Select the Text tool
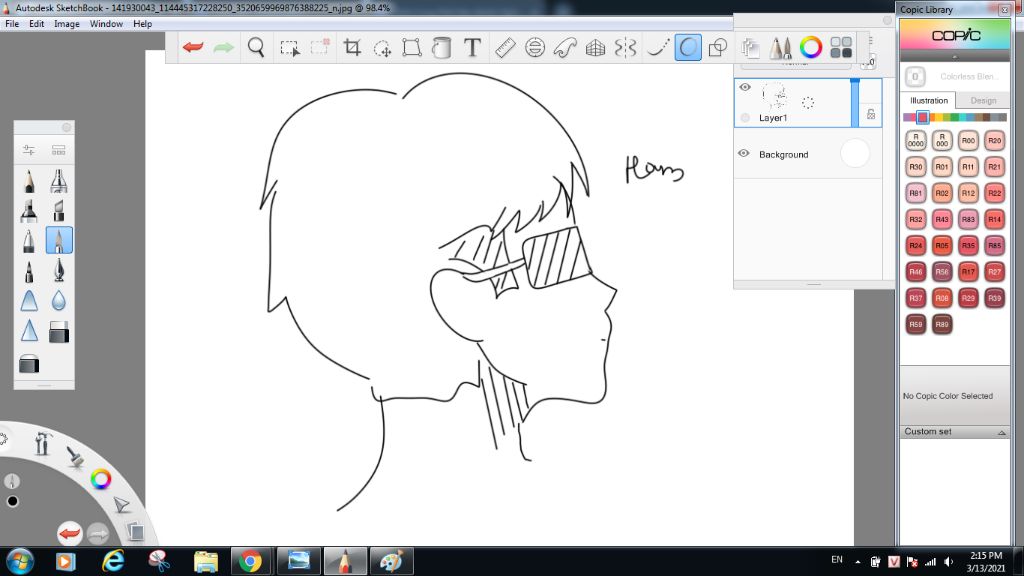This screenshot has width=1024, height=576. point(472,48)
